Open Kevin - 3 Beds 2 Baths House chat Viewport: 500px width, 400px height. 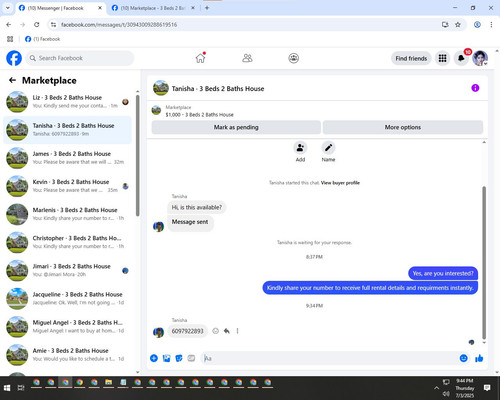tap(67, 186)
